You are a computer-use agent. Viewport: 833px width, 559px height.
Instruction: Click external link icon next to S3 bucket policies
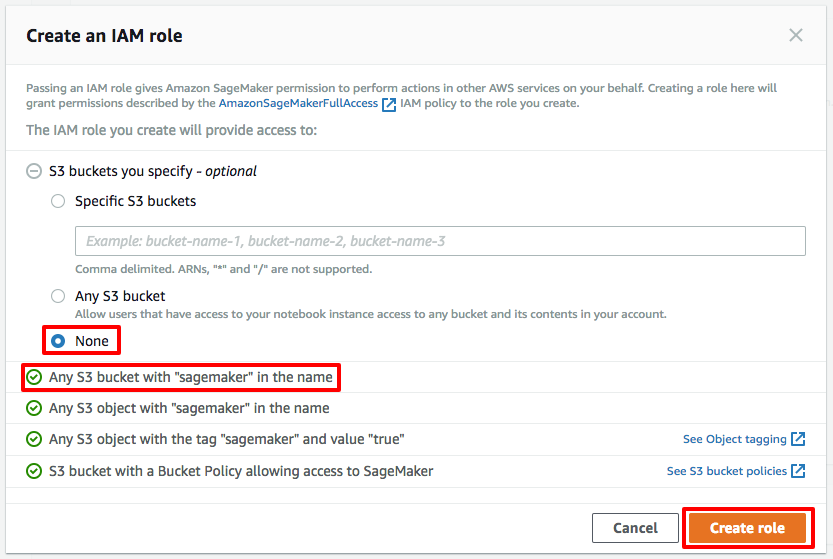click(798, 471)
